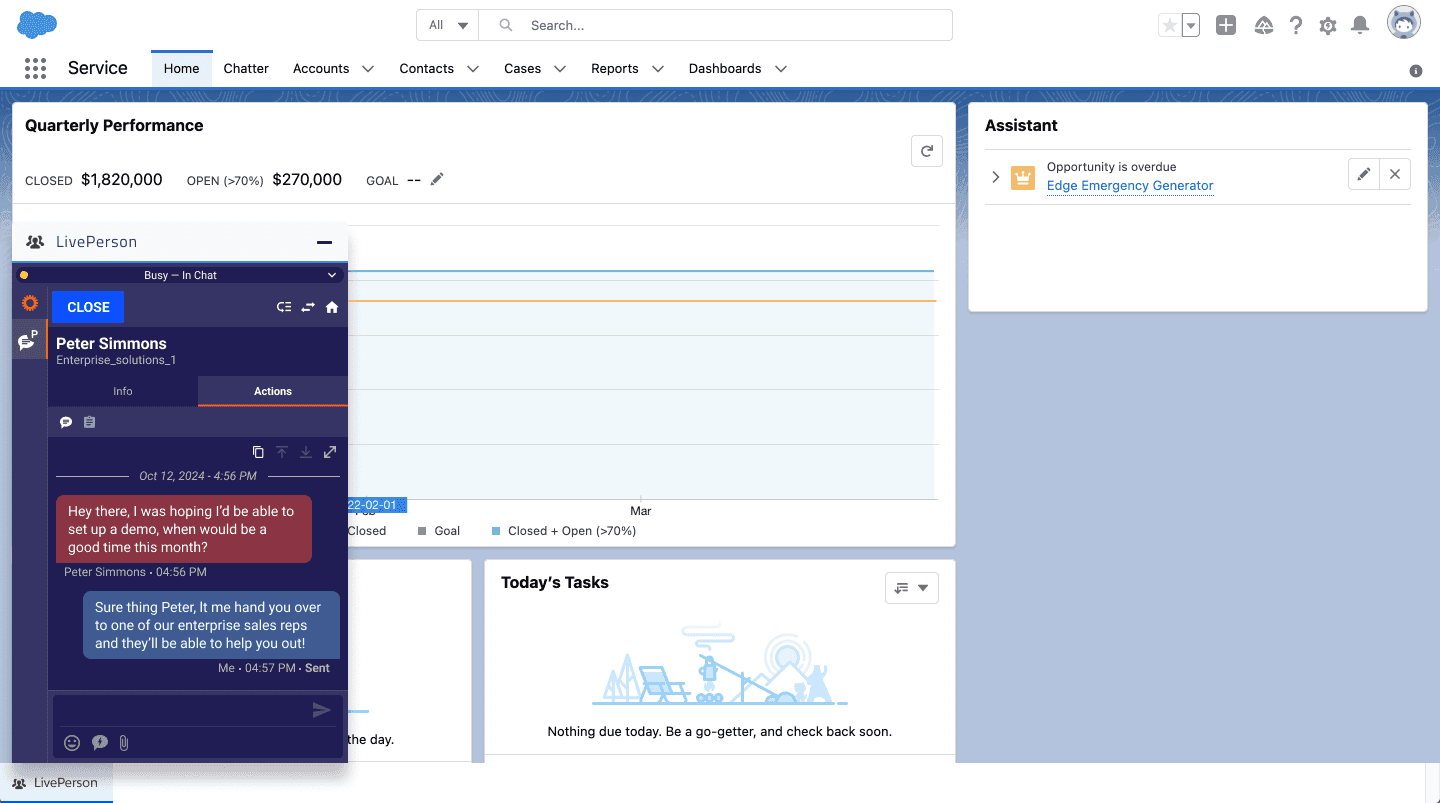Focus the global Search field
This screenshot has width=1440, height=803.
point(716,25)
